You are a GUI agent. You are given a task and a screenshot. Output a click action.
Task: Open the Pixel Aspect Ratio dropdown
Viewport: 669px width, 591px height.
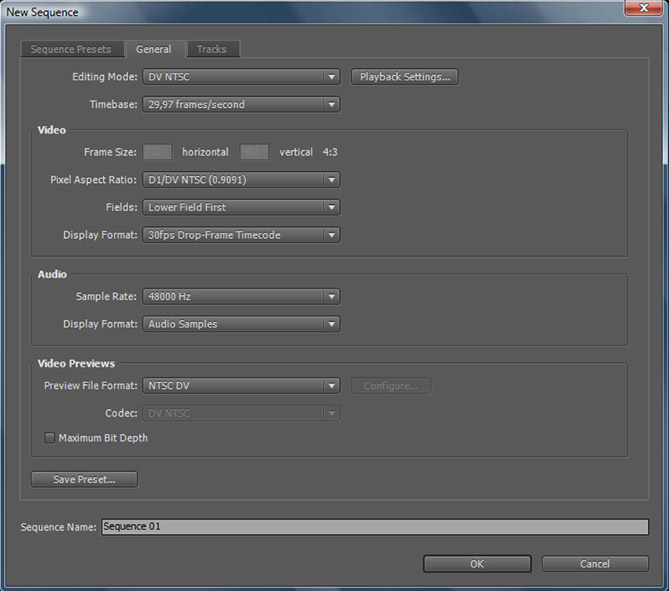(x=241, y=180)
